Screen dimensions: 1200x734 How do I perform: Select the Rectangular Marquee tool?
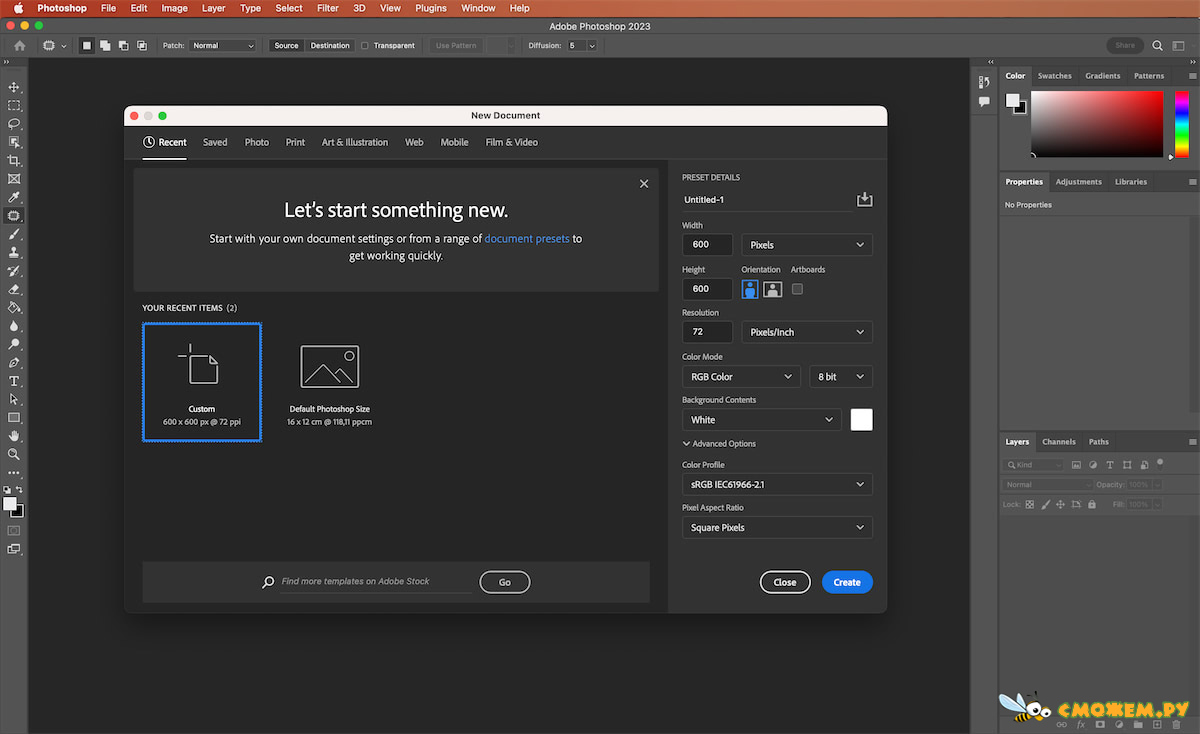(x=14, y=106)
